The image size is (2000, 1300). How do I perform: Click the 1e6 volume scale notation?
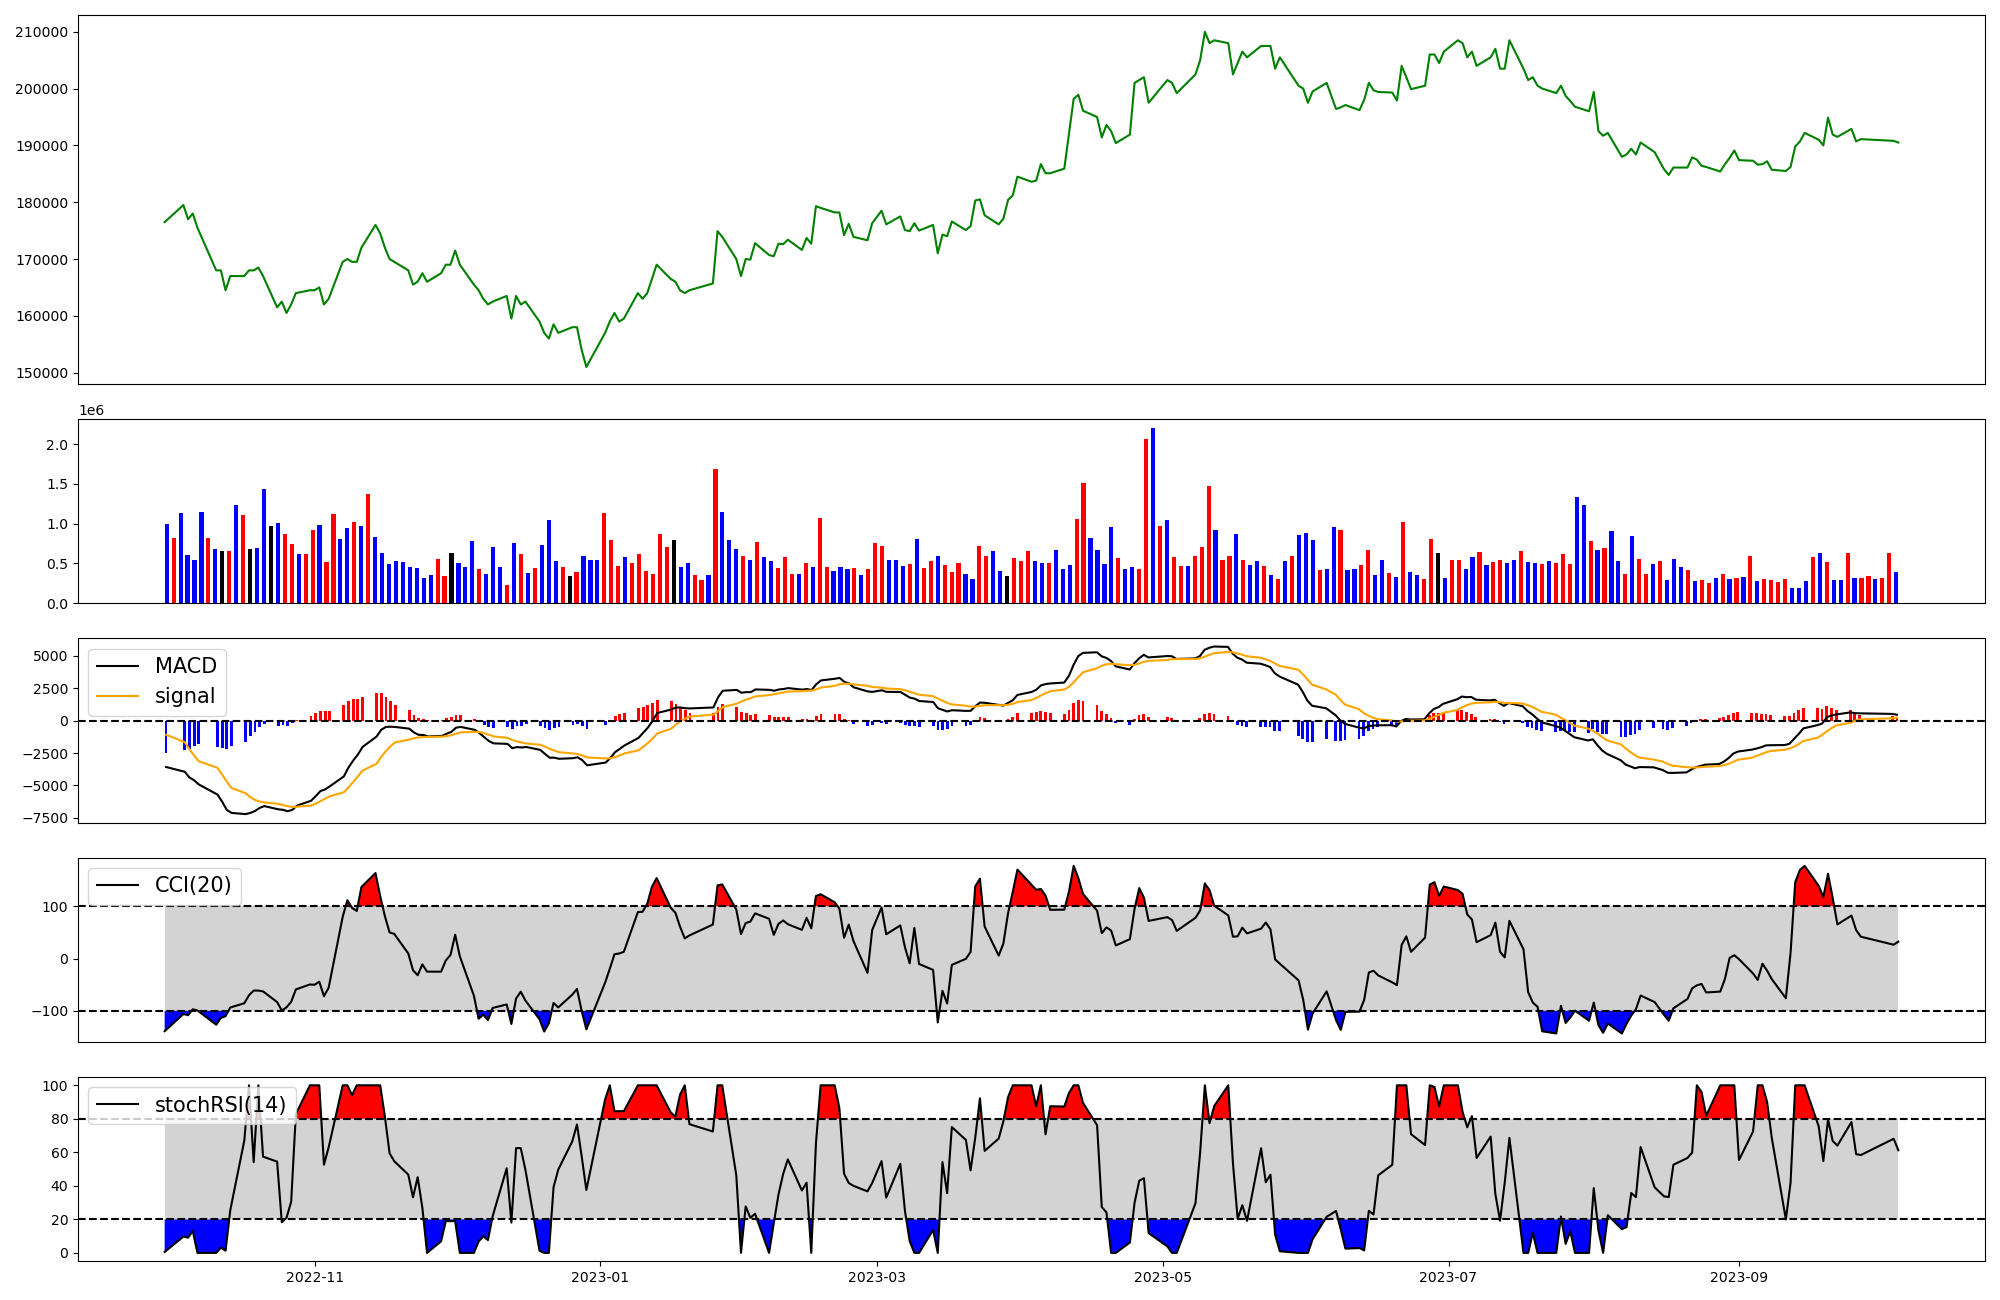91,411
